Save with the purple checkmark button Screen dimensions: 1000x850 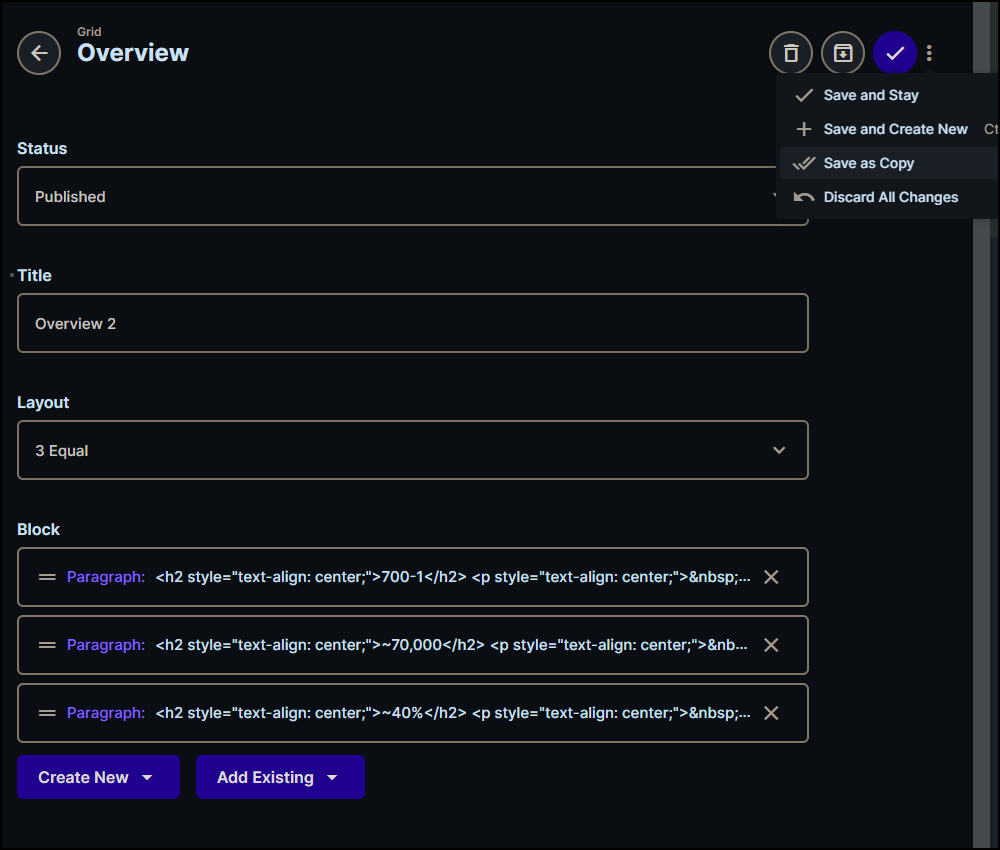895,53
